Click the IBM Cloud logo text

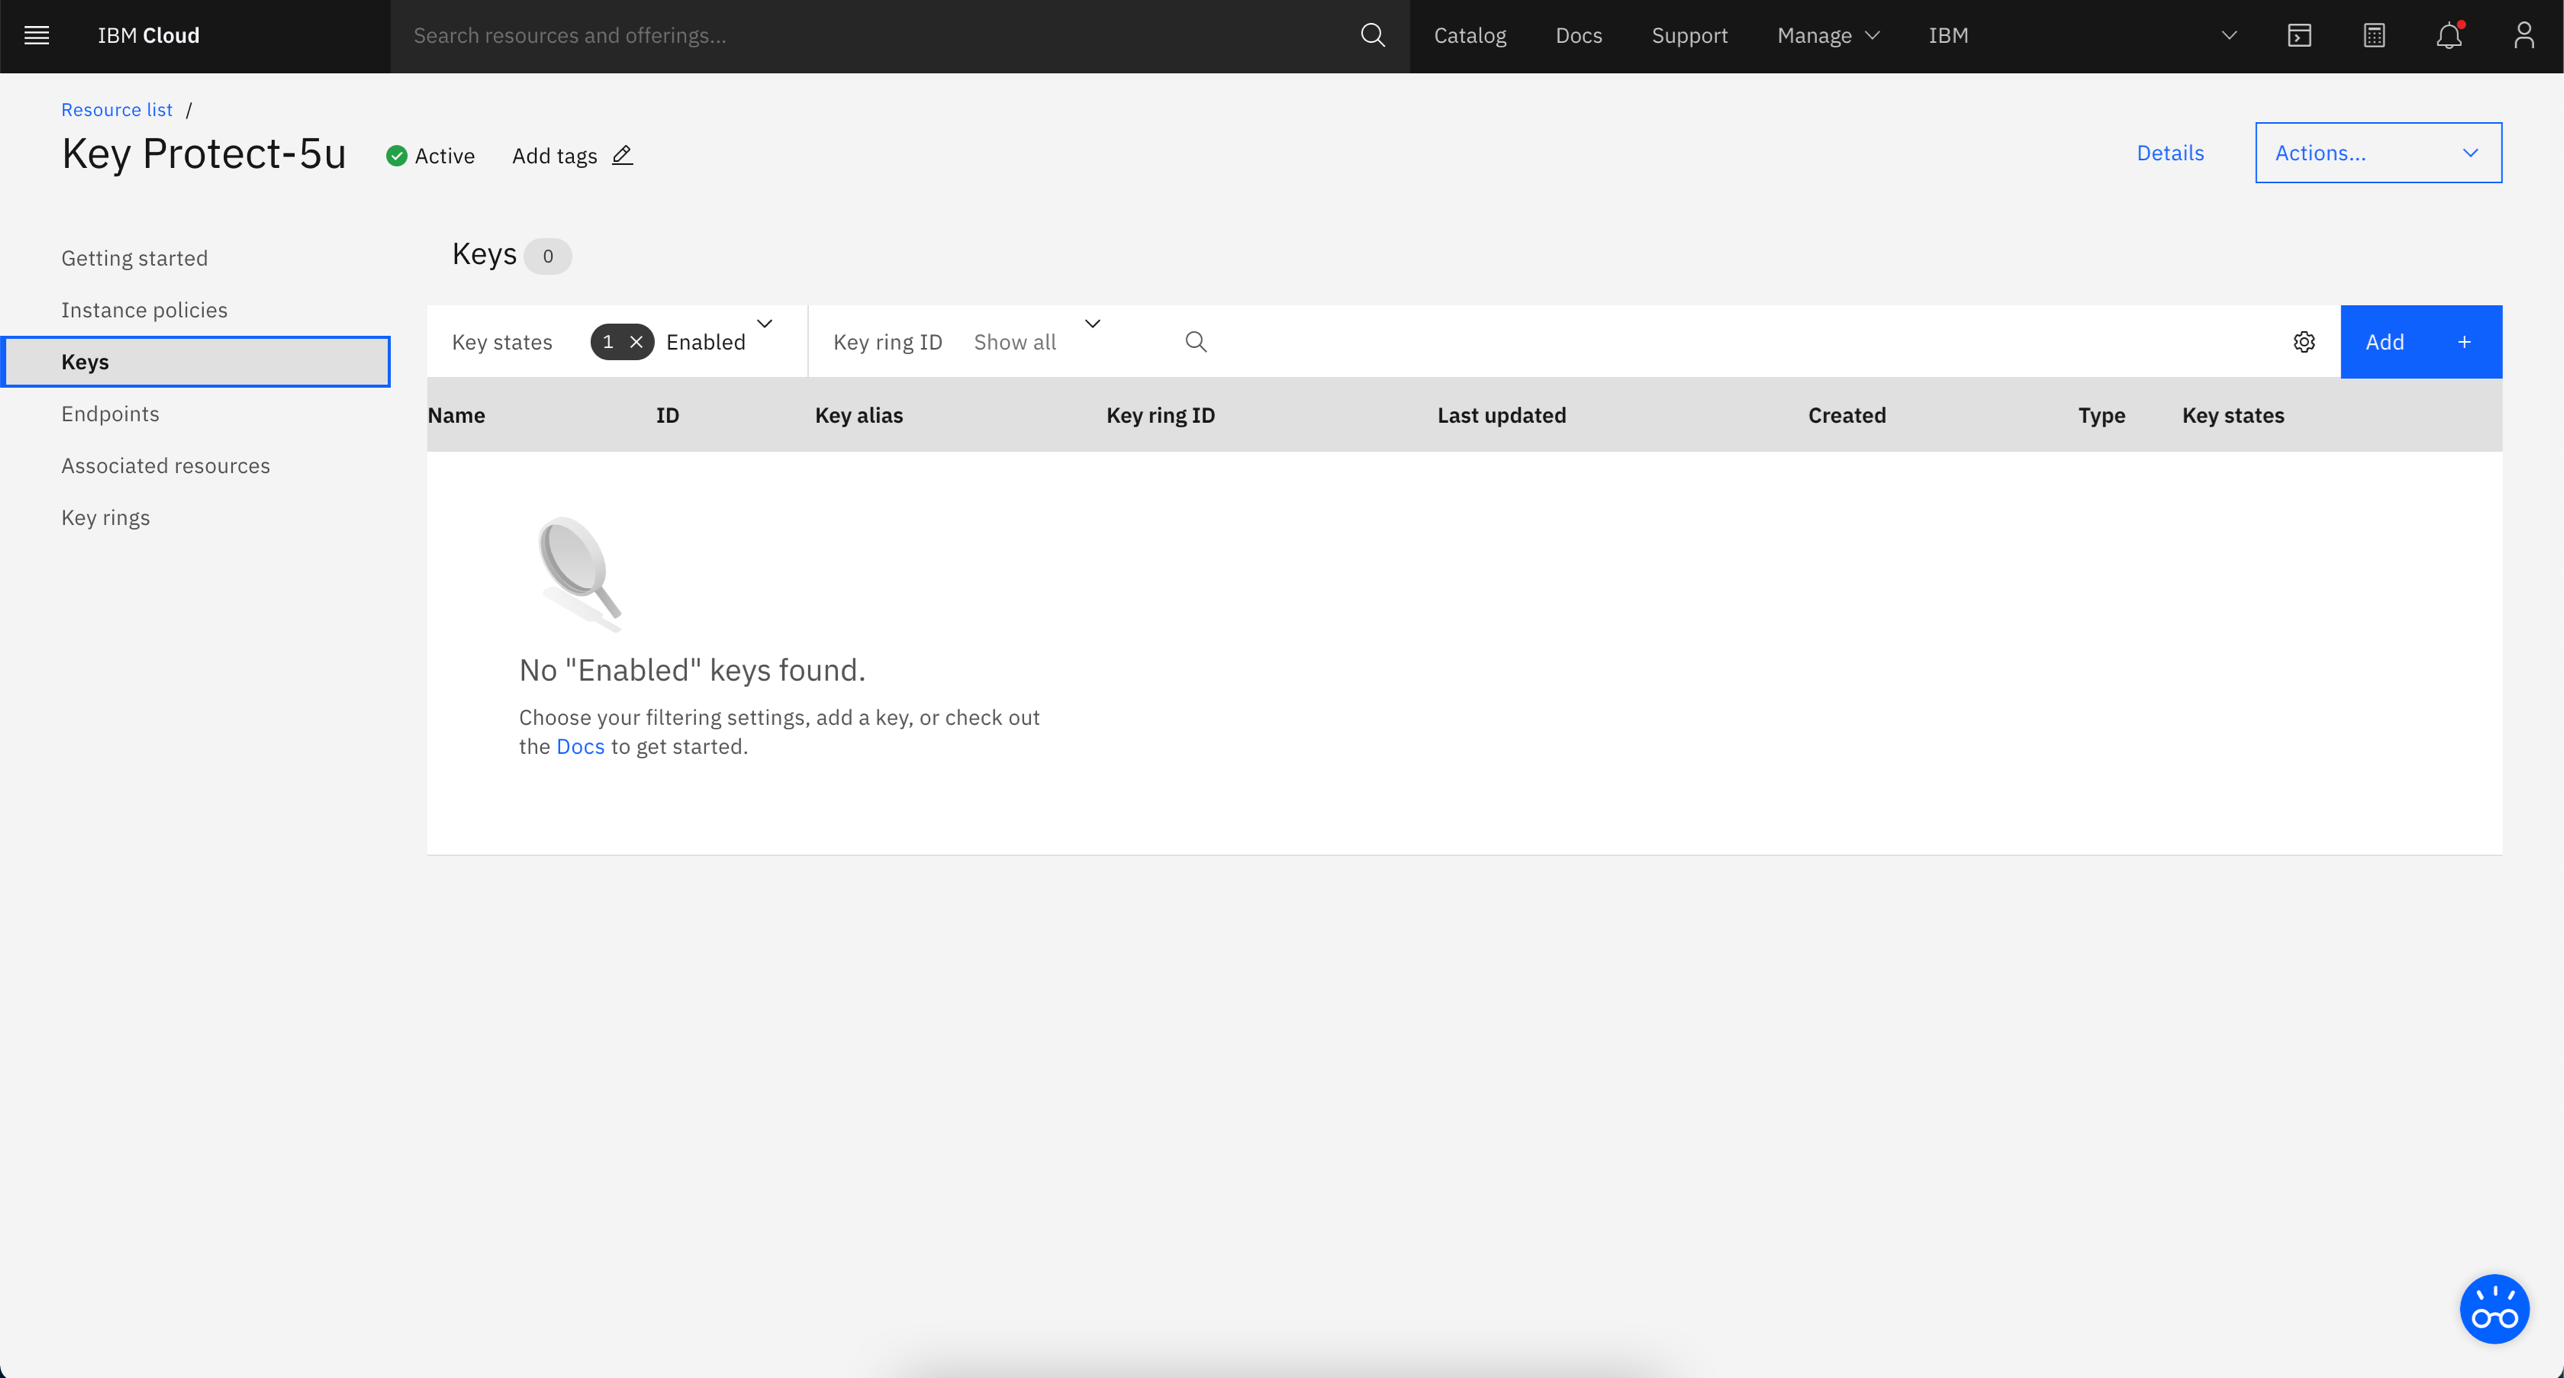coord(148,36)
